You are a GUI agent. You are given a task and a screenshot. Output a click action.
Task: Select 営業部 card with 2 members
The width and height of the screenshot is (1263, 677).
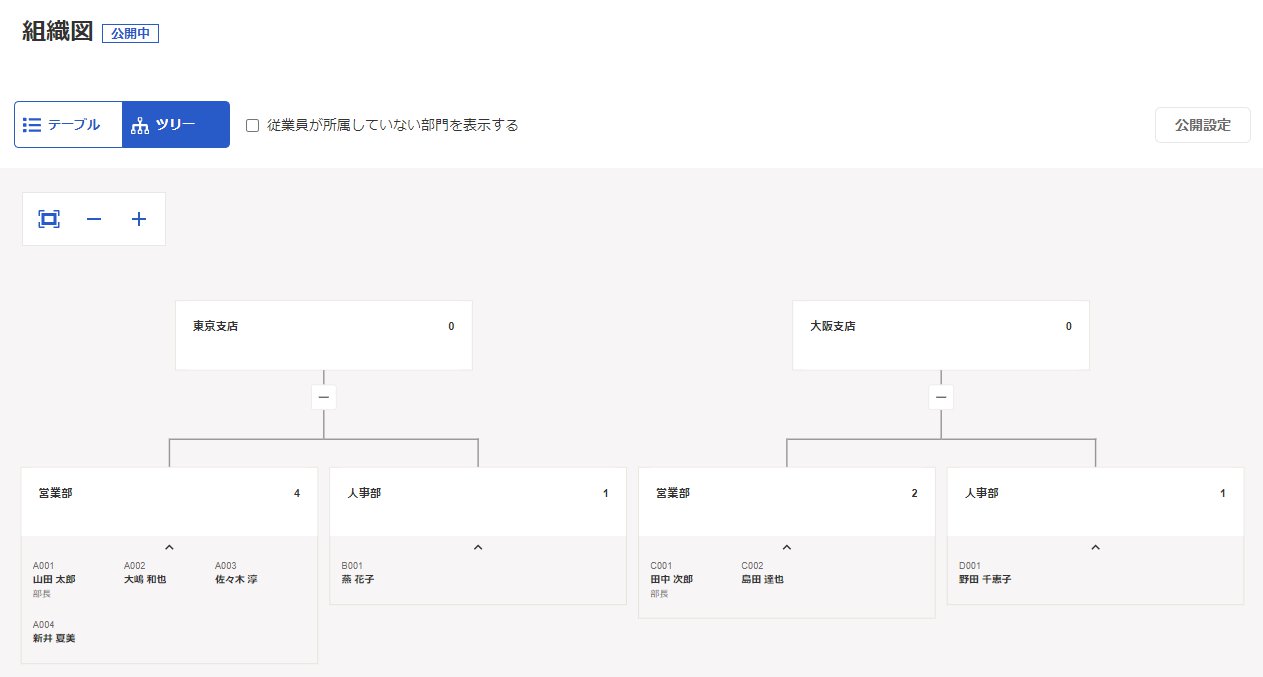[x=787, y=501]
